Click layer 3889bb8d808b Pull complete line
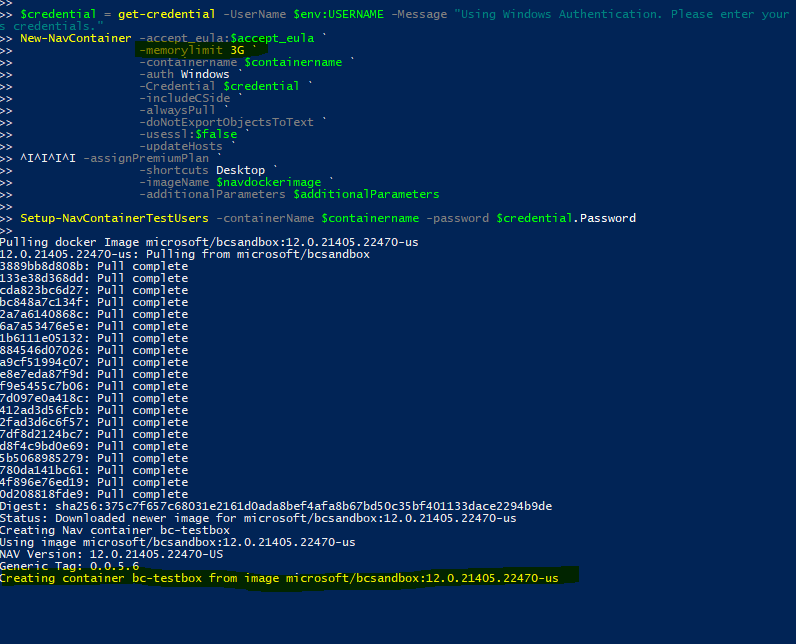This screenshot has width=796, height=644. click(94, 266)
